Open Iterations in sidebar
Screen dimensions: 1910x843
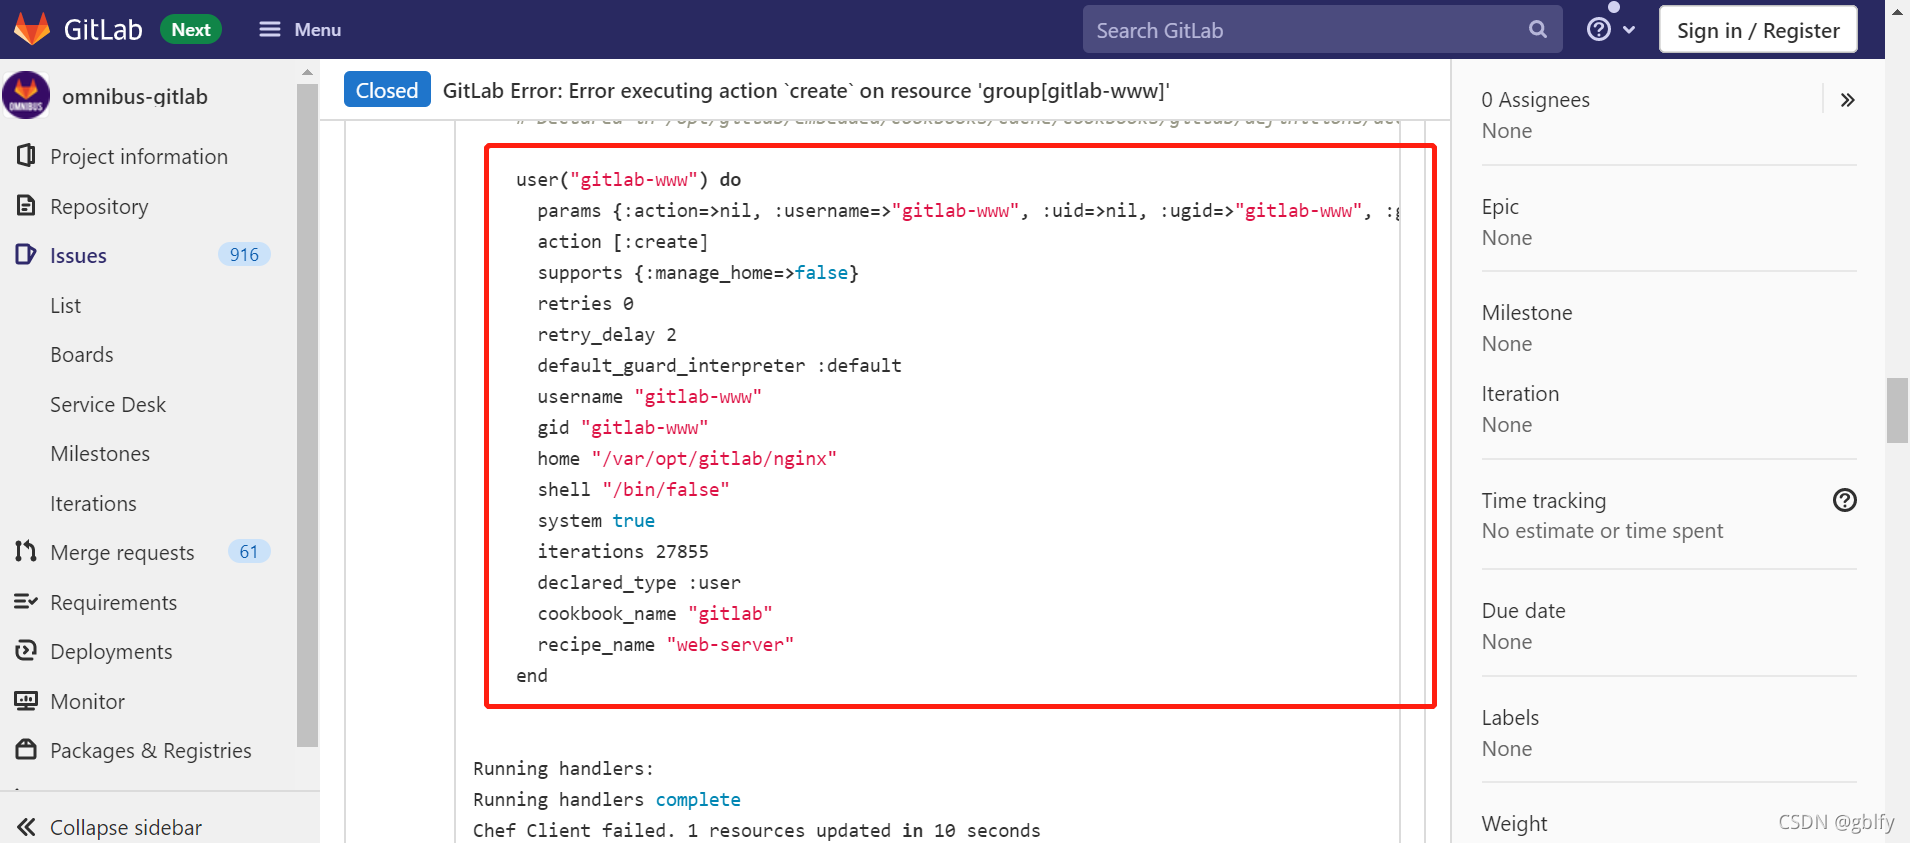tap(93, 504)
